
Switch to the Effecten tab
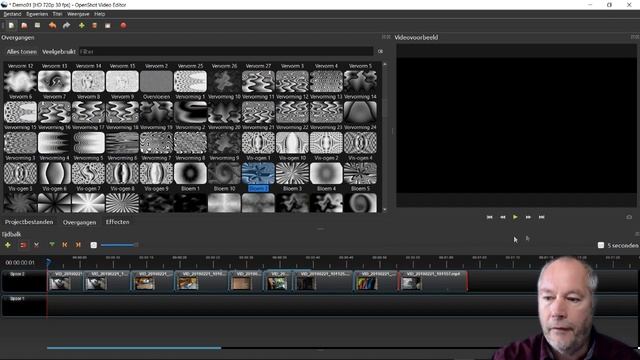tap(118, 222)
